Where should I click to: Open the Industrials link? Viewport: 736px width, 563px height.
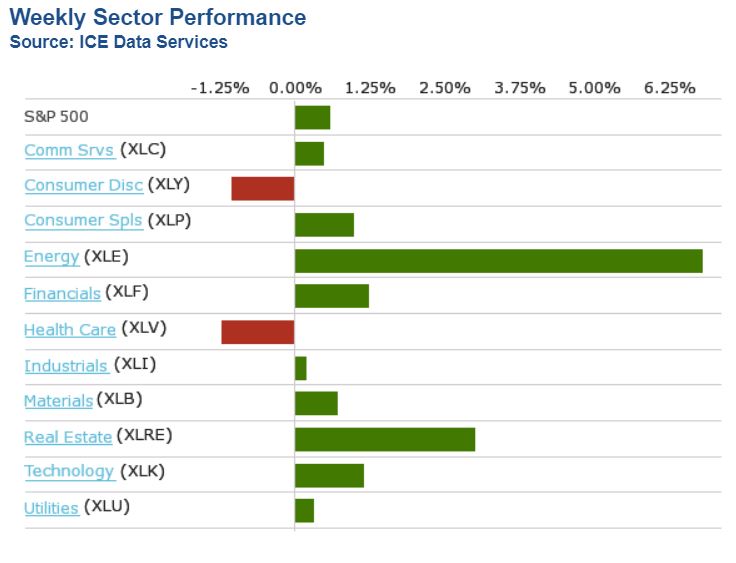click(x=66, y=366)
